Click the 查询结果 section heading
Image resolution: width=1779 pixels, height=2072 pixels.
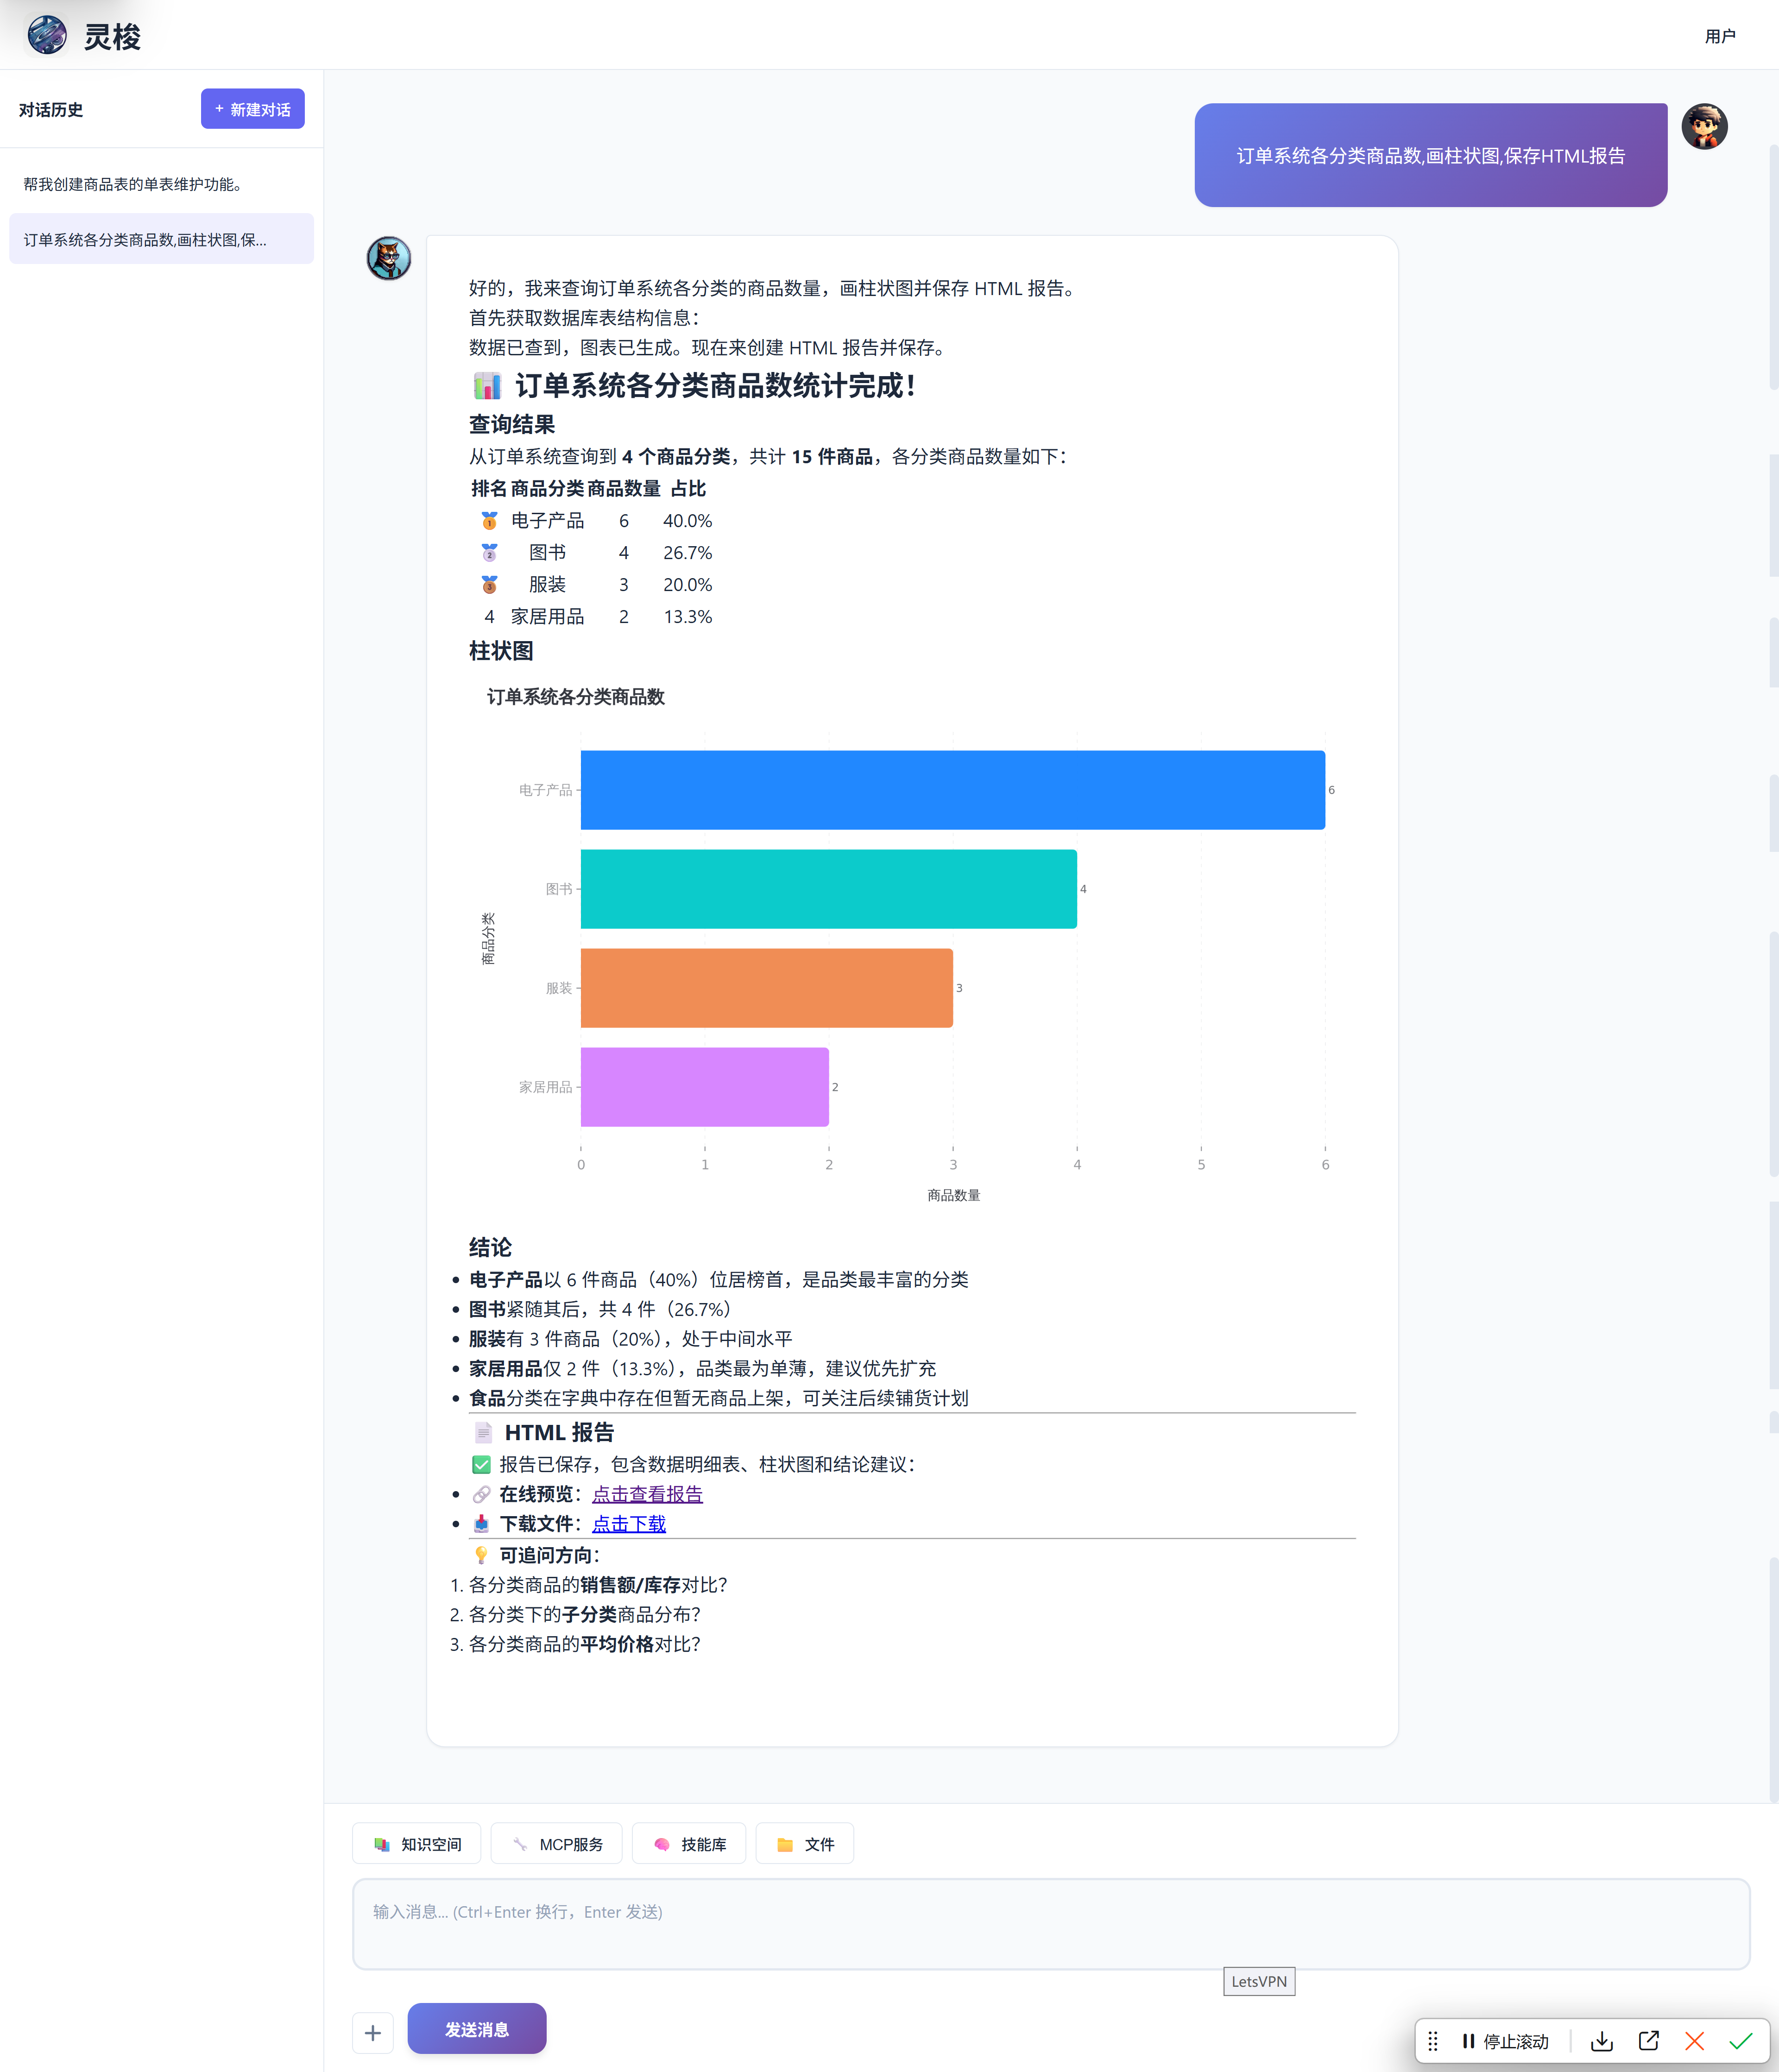[x=512, y=424]
